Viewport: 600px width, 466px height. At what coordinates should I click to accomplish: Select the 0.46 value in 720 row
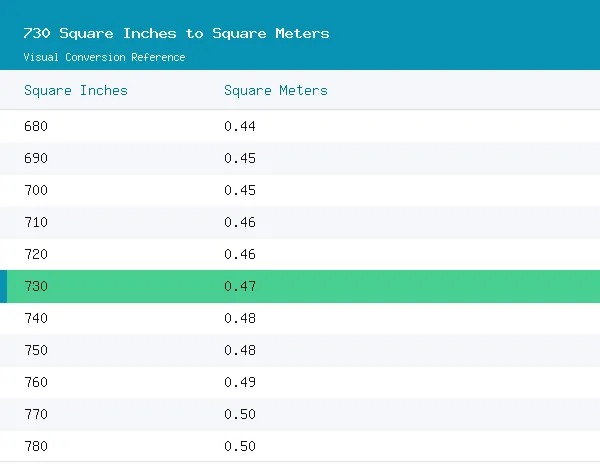coord(240,254)
